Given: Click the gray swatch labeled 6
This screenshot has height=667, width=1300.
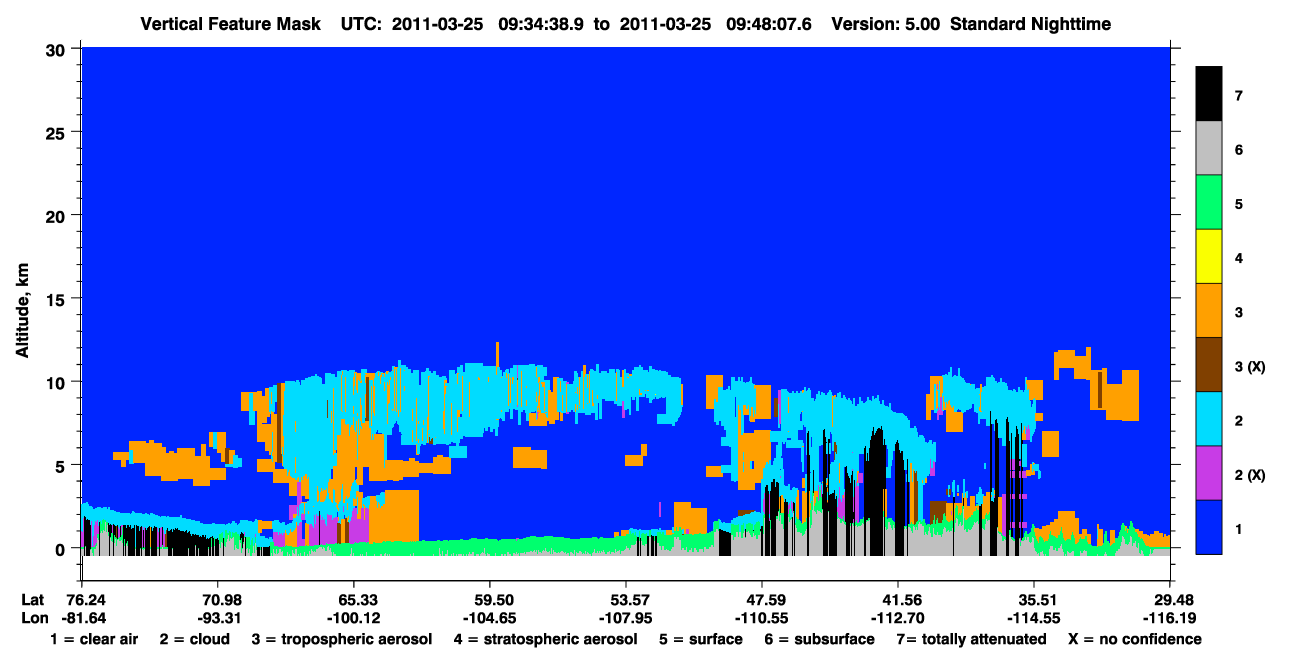Looking at the screenshot, I should coord(1209,149).
